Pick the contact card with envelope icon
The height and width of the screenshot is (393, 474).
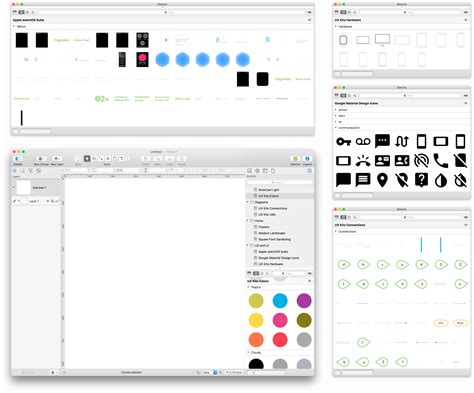pyautogui.click(x=382, y=161)
